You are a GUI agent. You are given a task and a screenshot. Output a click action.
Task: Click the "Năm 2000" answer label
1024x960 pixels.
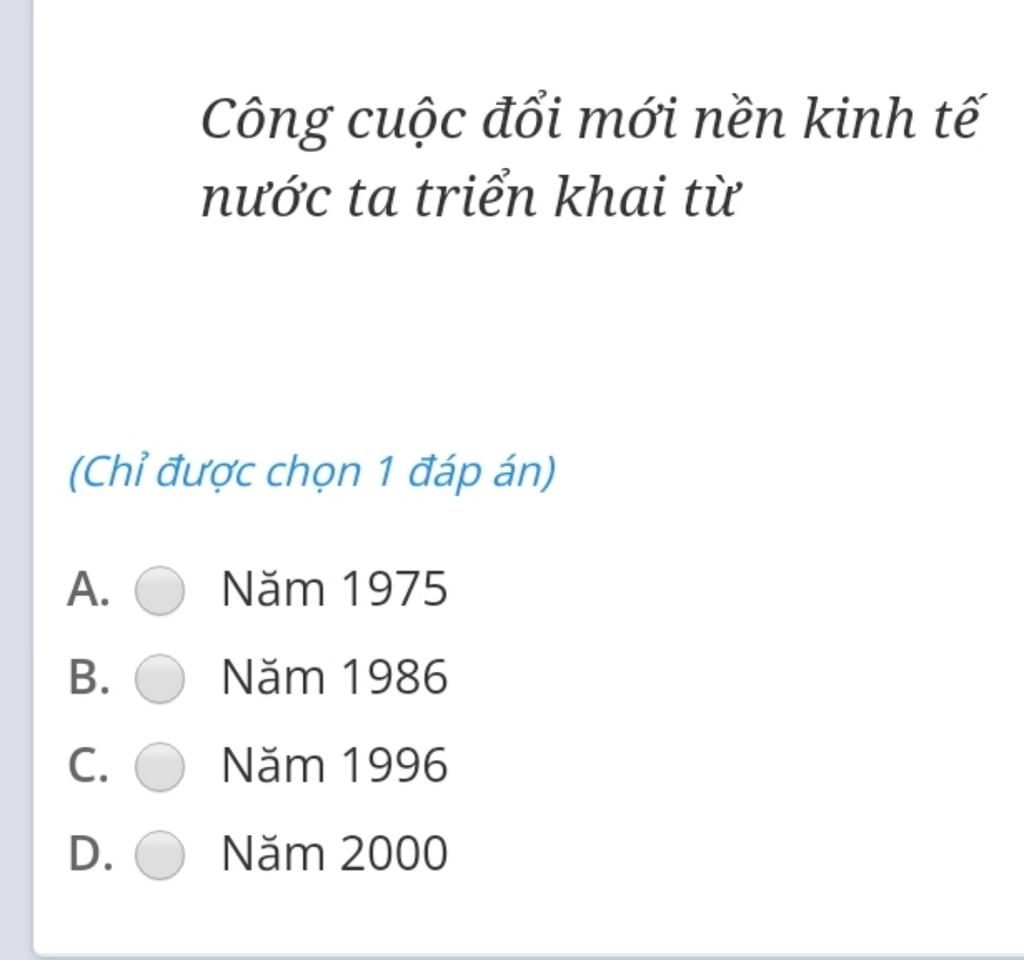[334, 854]
